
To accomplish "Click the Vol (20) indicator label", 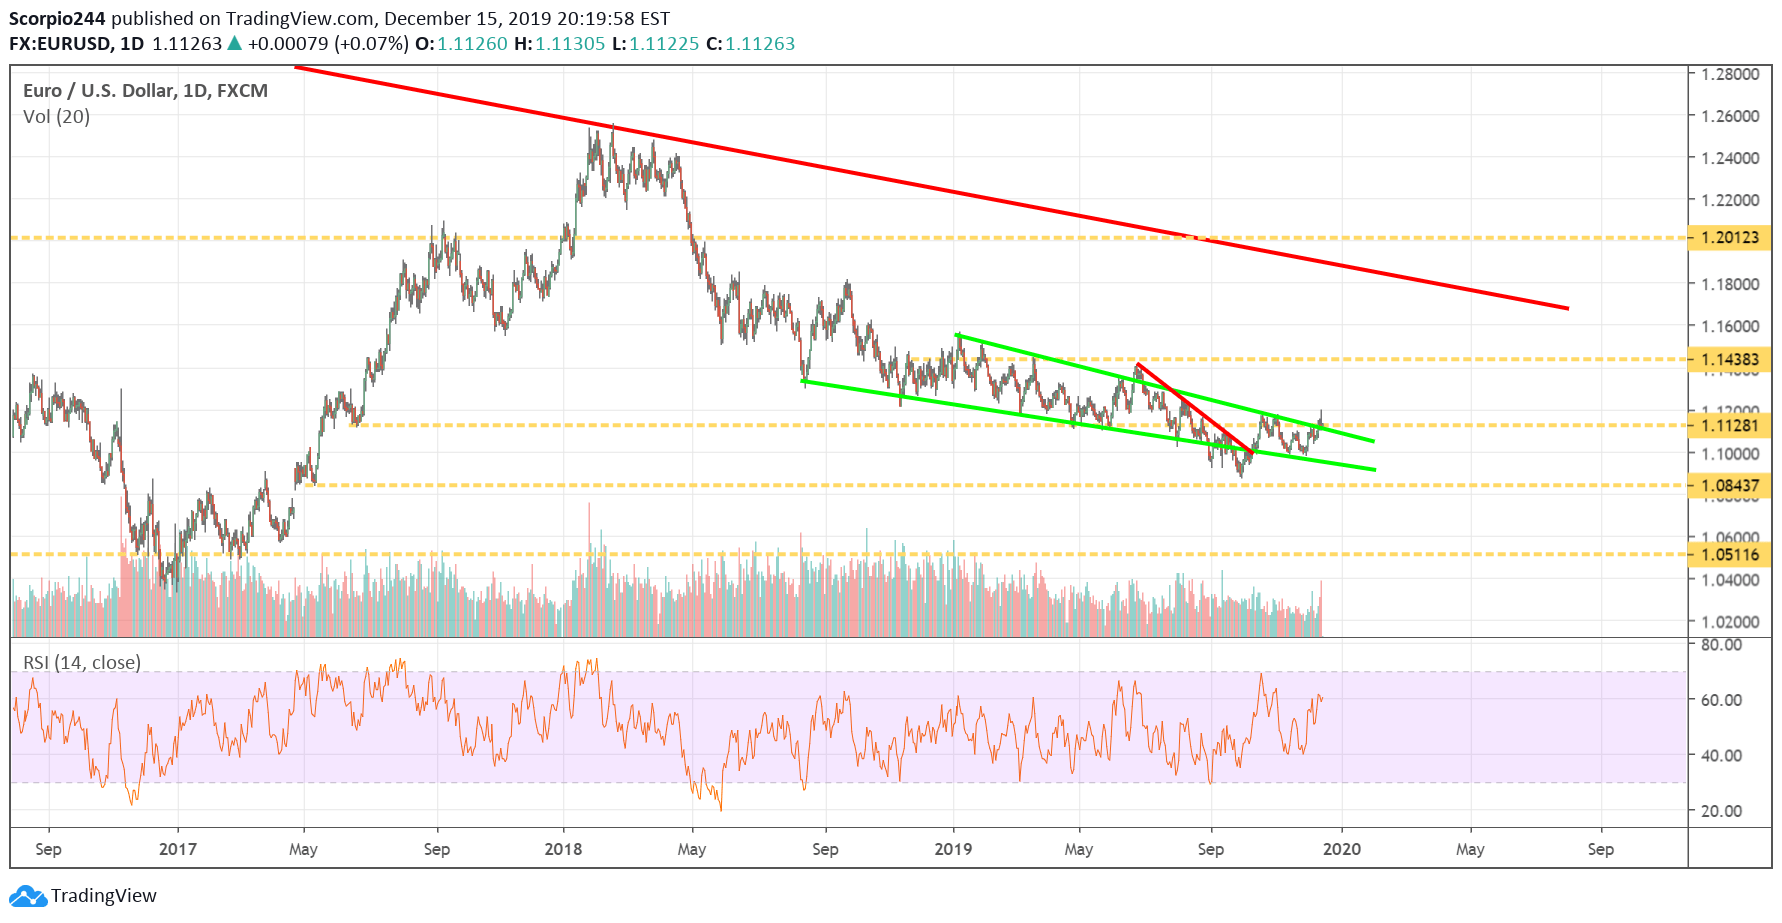I will click(x=56, y=117).
